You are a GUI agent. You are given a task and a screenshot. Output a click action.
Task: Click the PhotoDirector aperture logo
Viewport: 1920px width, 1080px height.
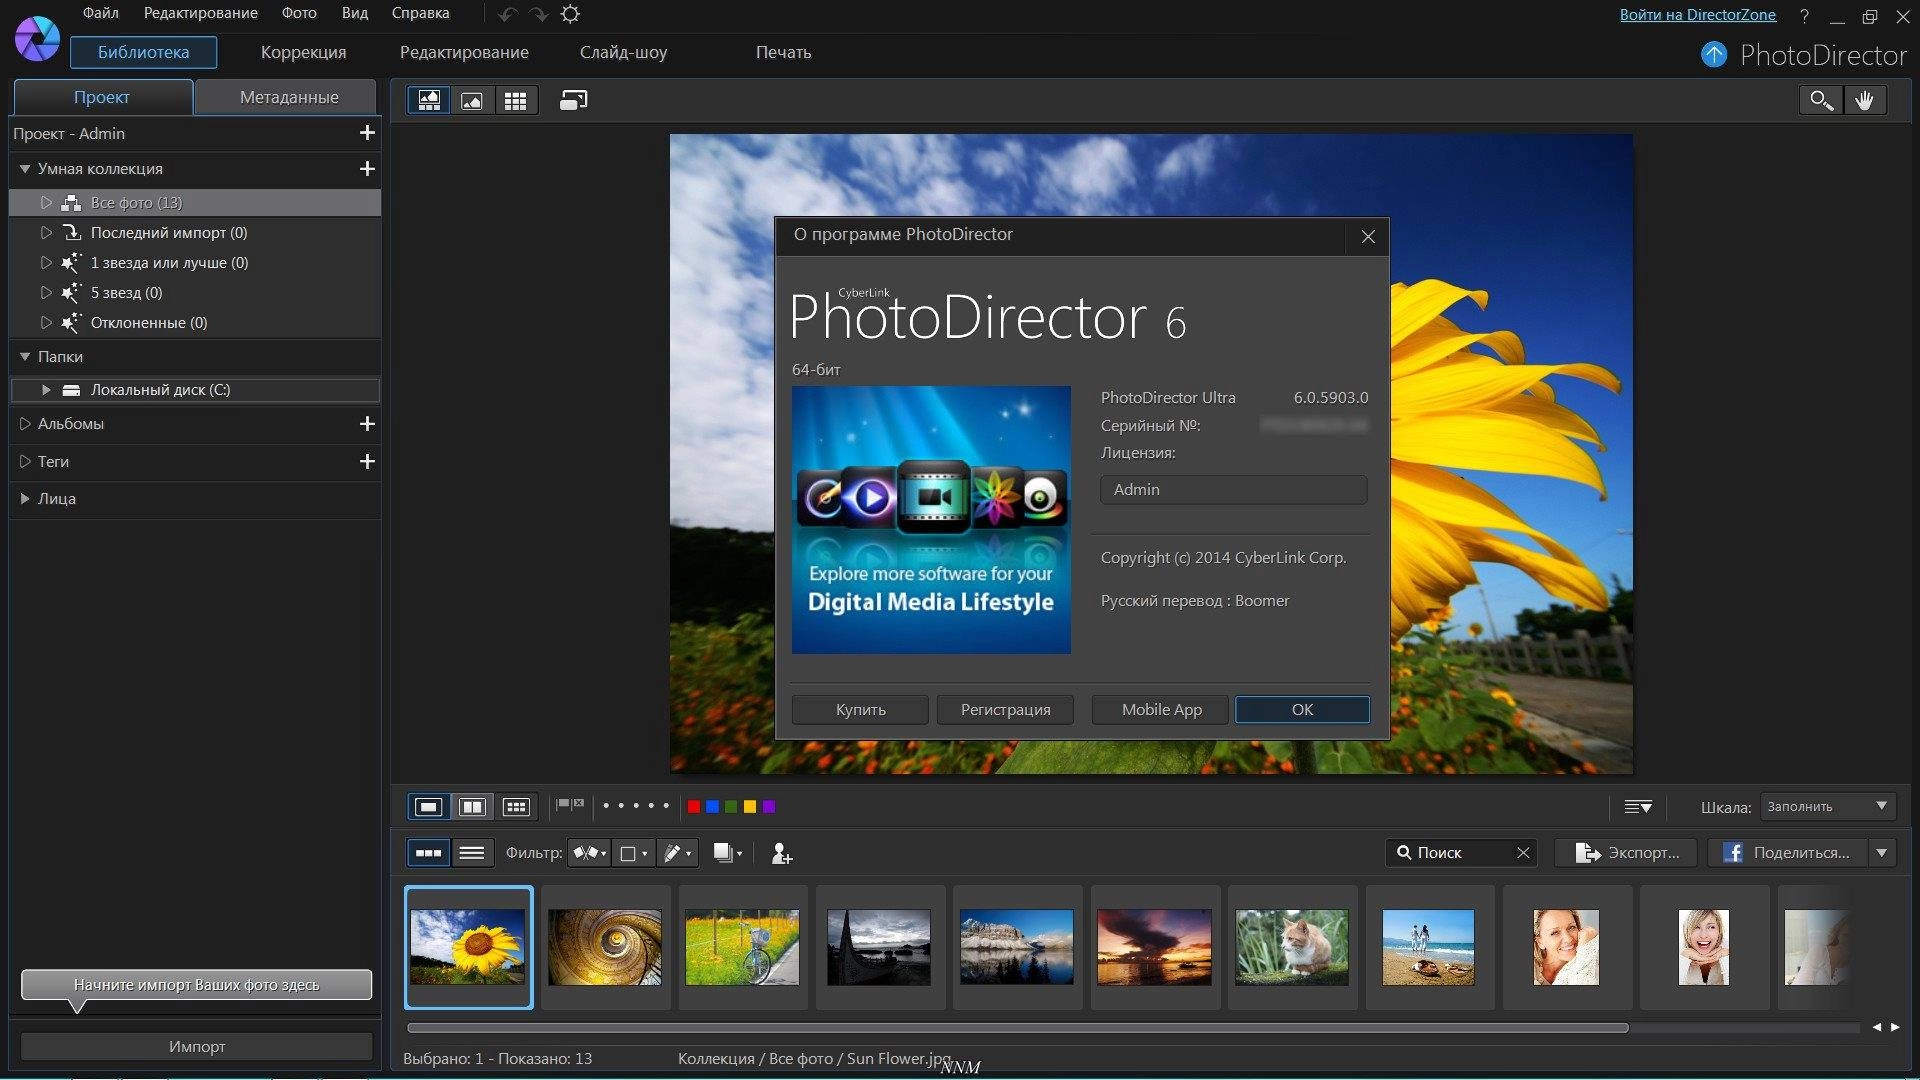37,38
